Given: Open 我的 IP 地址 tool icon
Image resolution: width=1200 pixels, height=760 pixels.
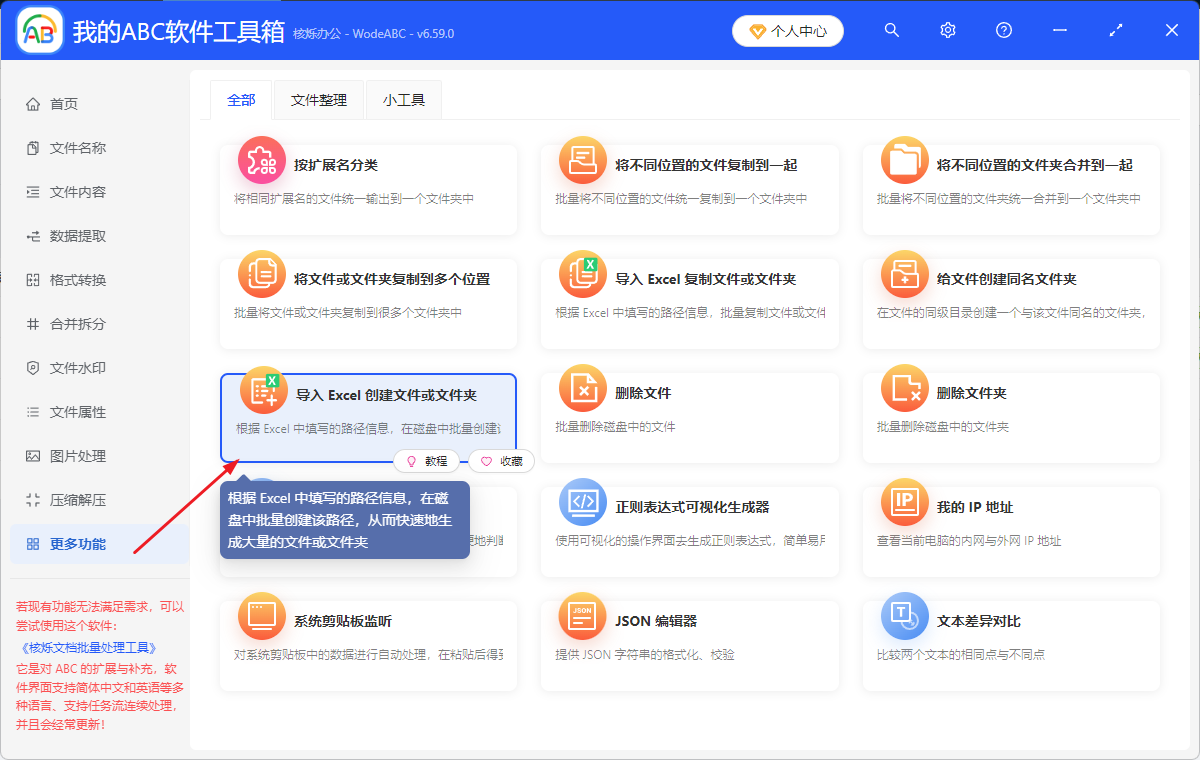Looking at the screenshot, I should [905, 503].
